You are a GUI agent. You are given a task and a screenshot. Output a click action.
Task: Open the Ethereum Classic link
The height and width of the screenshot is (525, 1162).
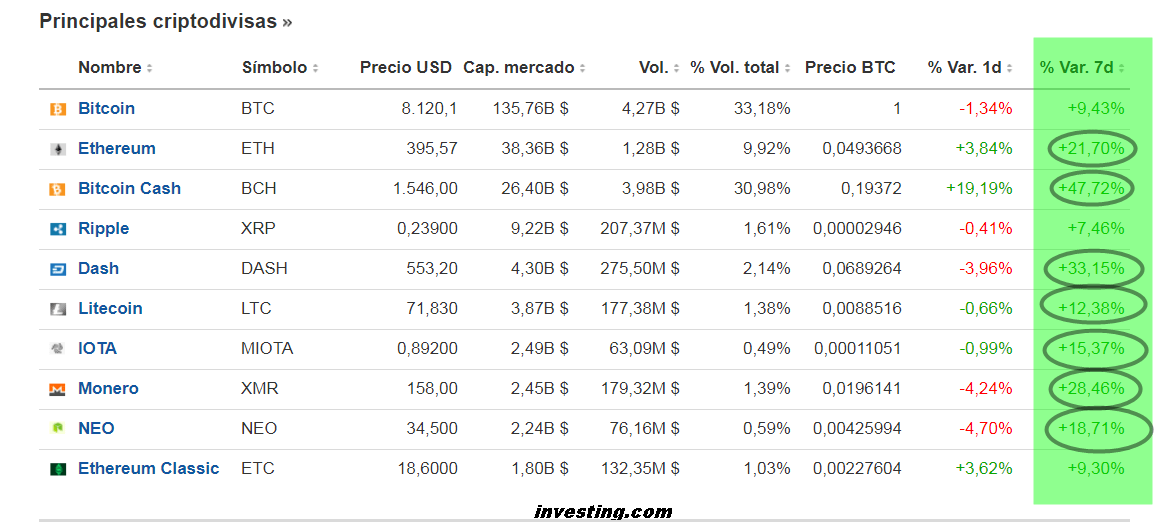tap(148, 468)
